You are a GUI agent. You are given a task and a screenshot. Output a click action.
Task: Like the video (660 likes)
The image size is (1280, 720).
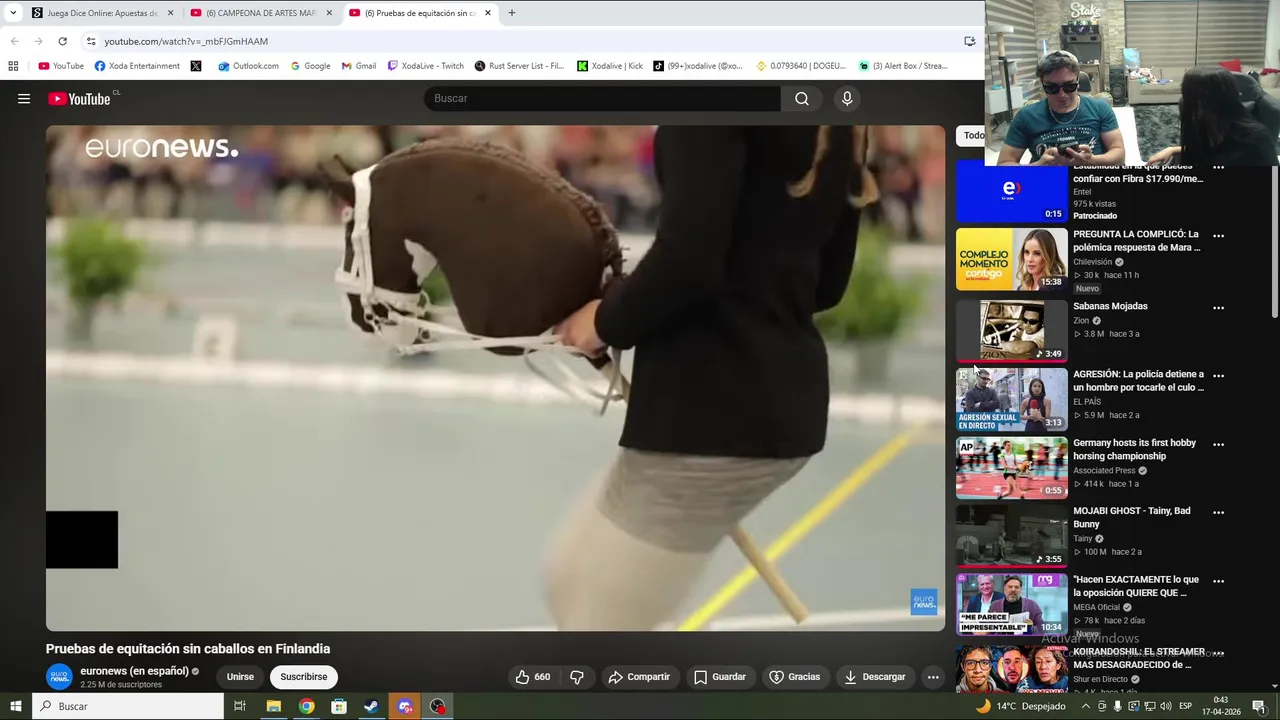point(532,677)
